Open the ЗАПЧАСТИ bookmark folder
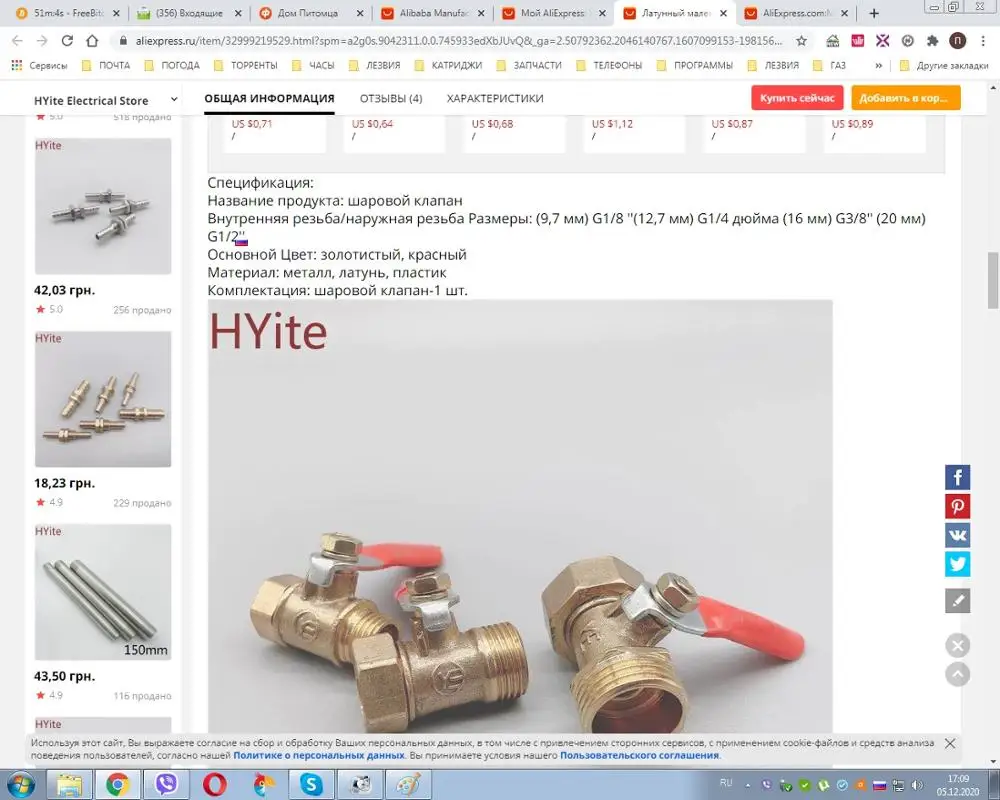This screenshot has width=1000, height=800. click(x=529, y=65)
